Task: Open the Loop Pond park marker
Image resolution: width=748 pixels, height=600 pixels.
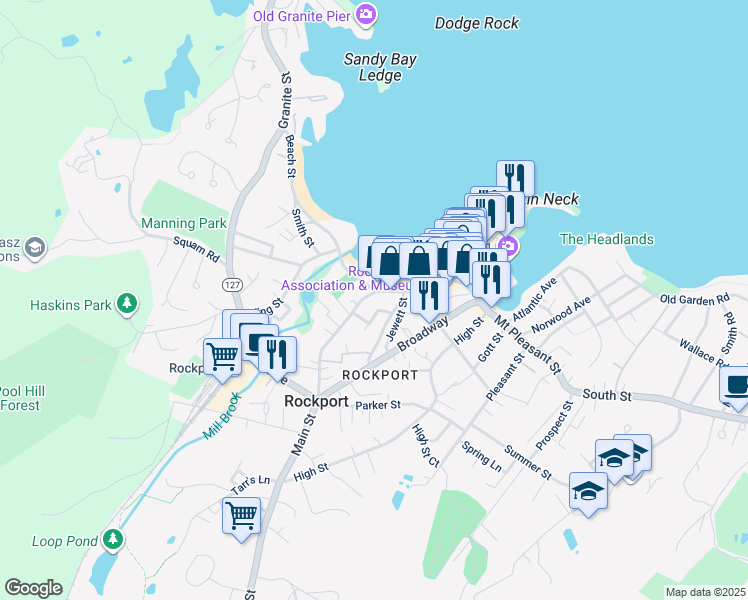Action: 113,539
